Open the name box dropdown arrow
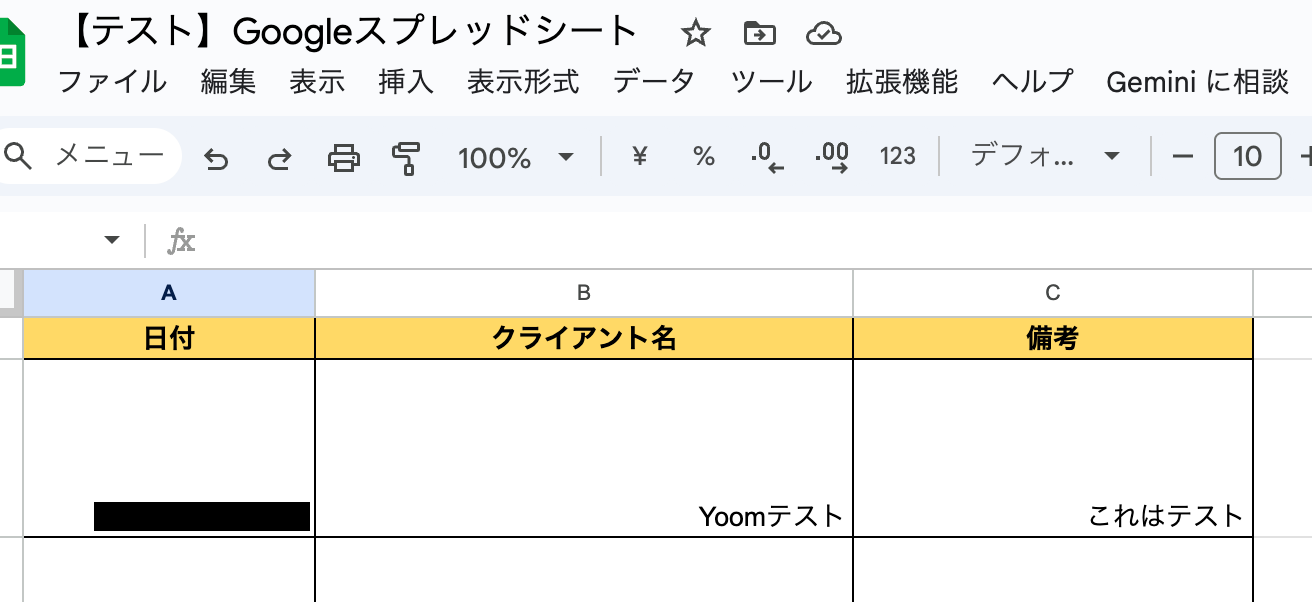Image resolution: width=1312 pixels, height=602 pixels. pyautogui.click(x=112, y=240)
